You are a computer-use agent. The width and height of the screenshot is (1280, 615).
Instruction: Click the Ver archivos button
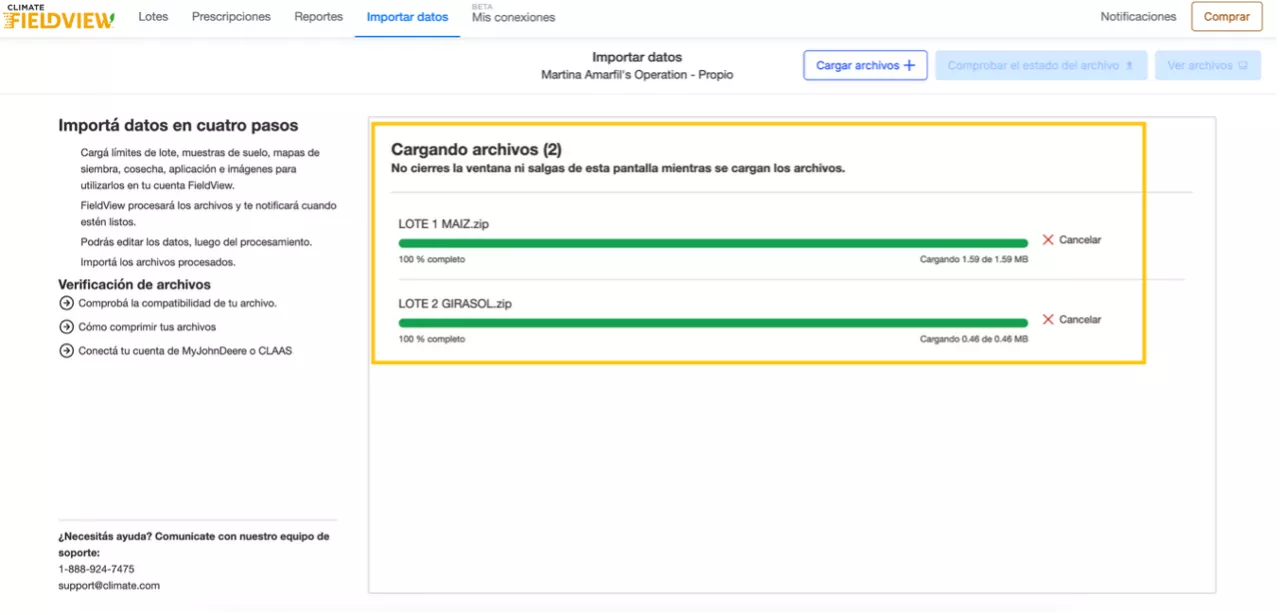click(x=1207, y=66)
